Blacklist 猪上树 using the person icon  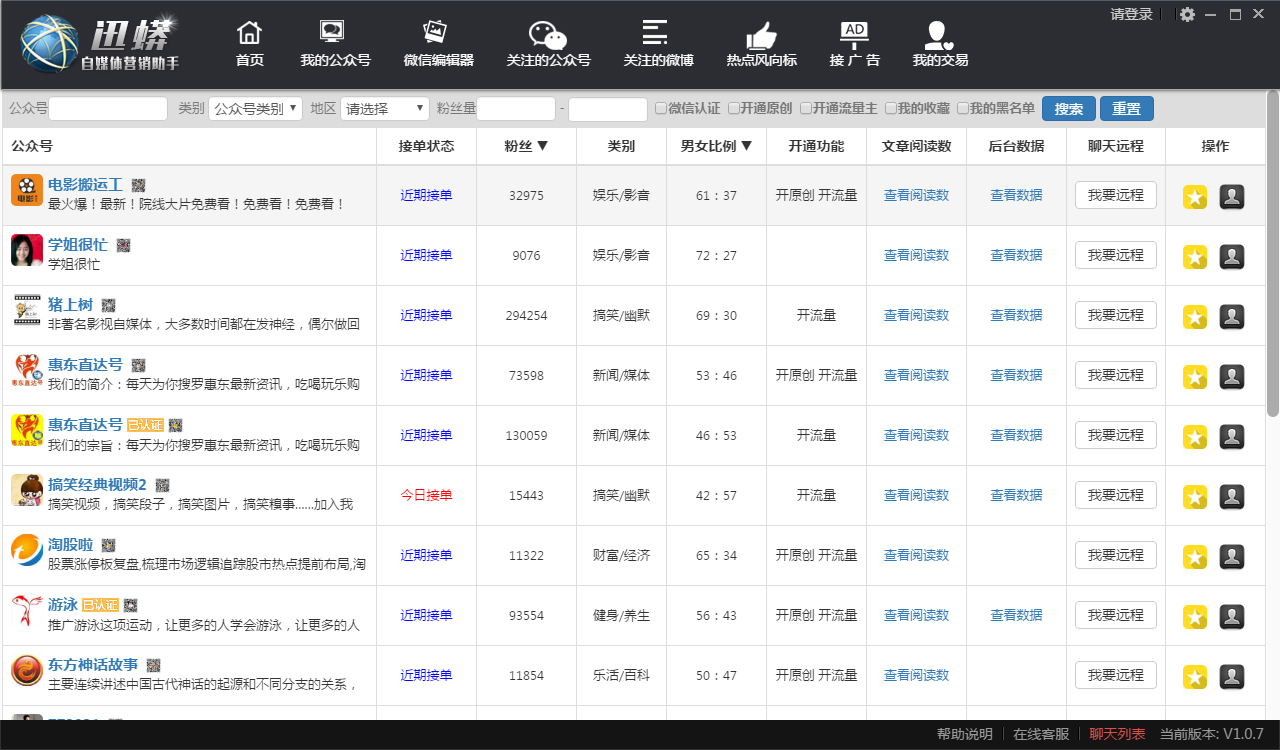[x=1232, y=317]
